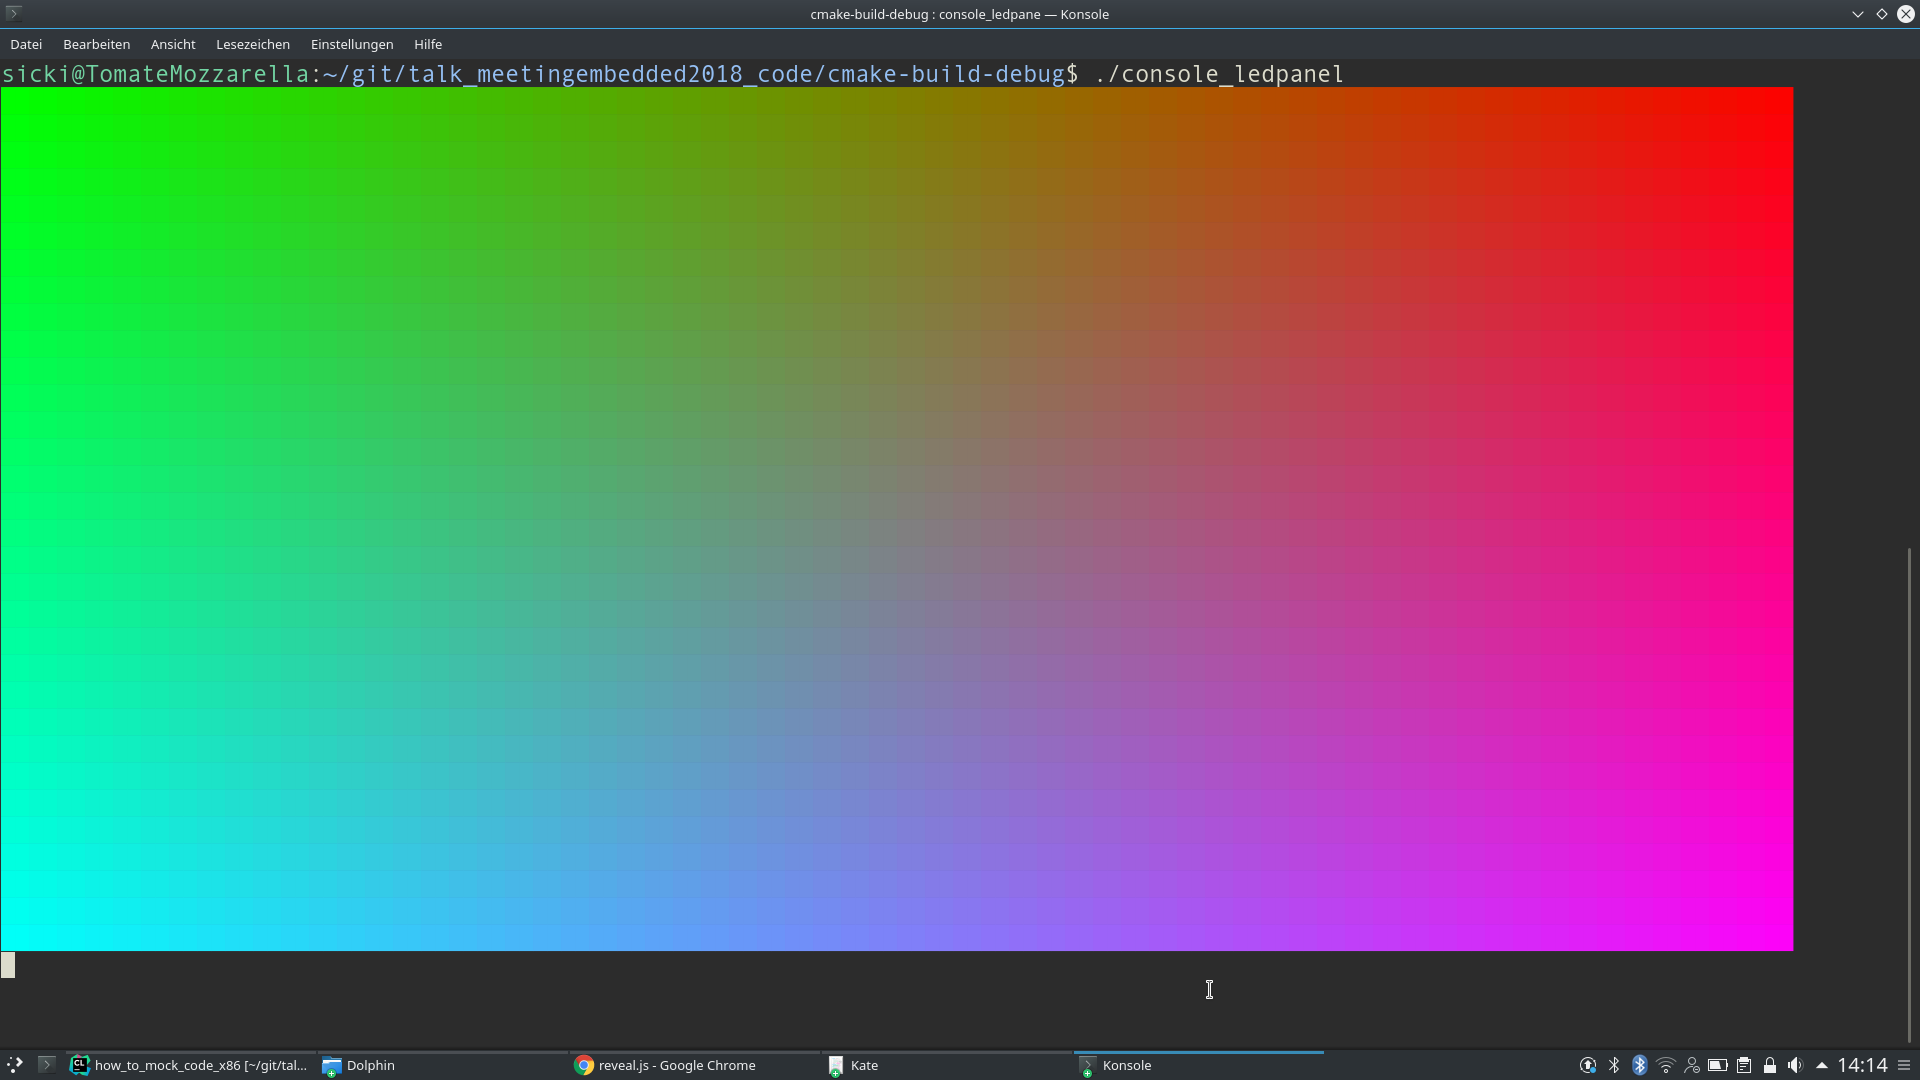This screenshot has width=1920, height=1080.
Task: Open the system updates tray icon
Action: pos(1587,1065)
